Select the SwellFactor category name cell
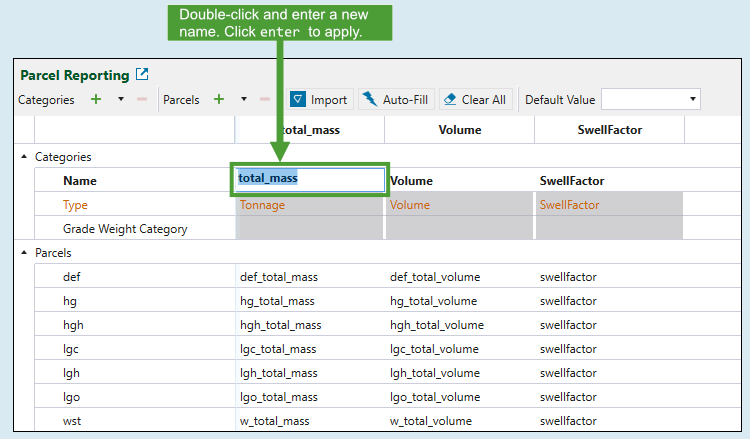Screen dimensions: 750x439 pyautogui.click(x=609, y=180)
